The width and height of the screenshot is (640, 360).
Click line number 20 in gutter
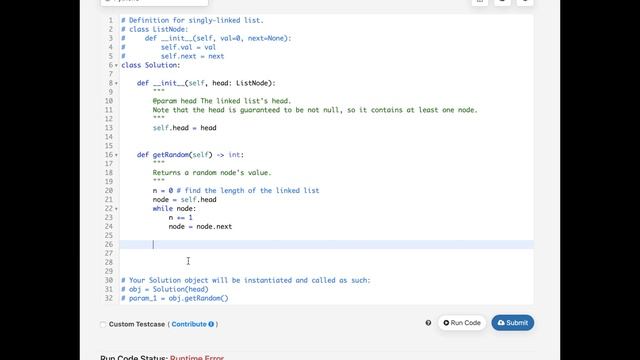coord(109,191)
